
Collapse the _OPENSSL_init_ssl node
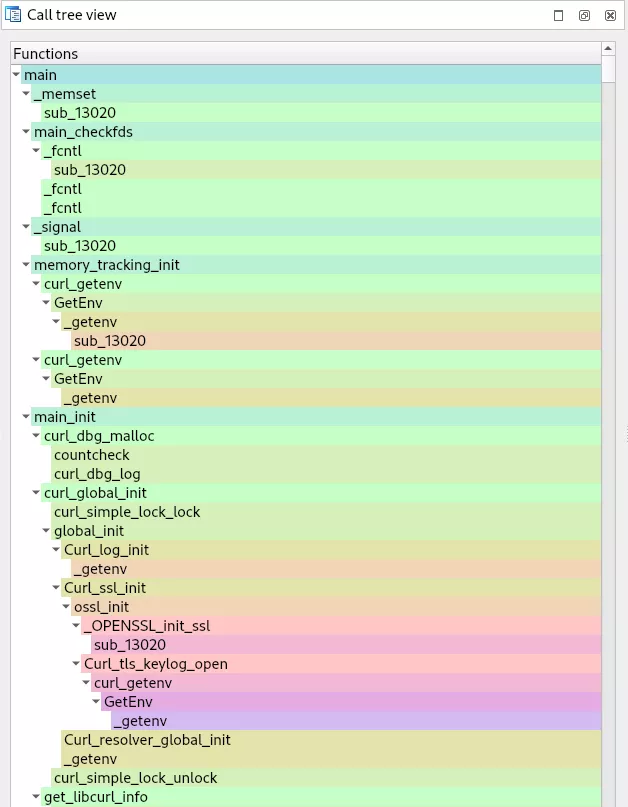click(76, 625)
